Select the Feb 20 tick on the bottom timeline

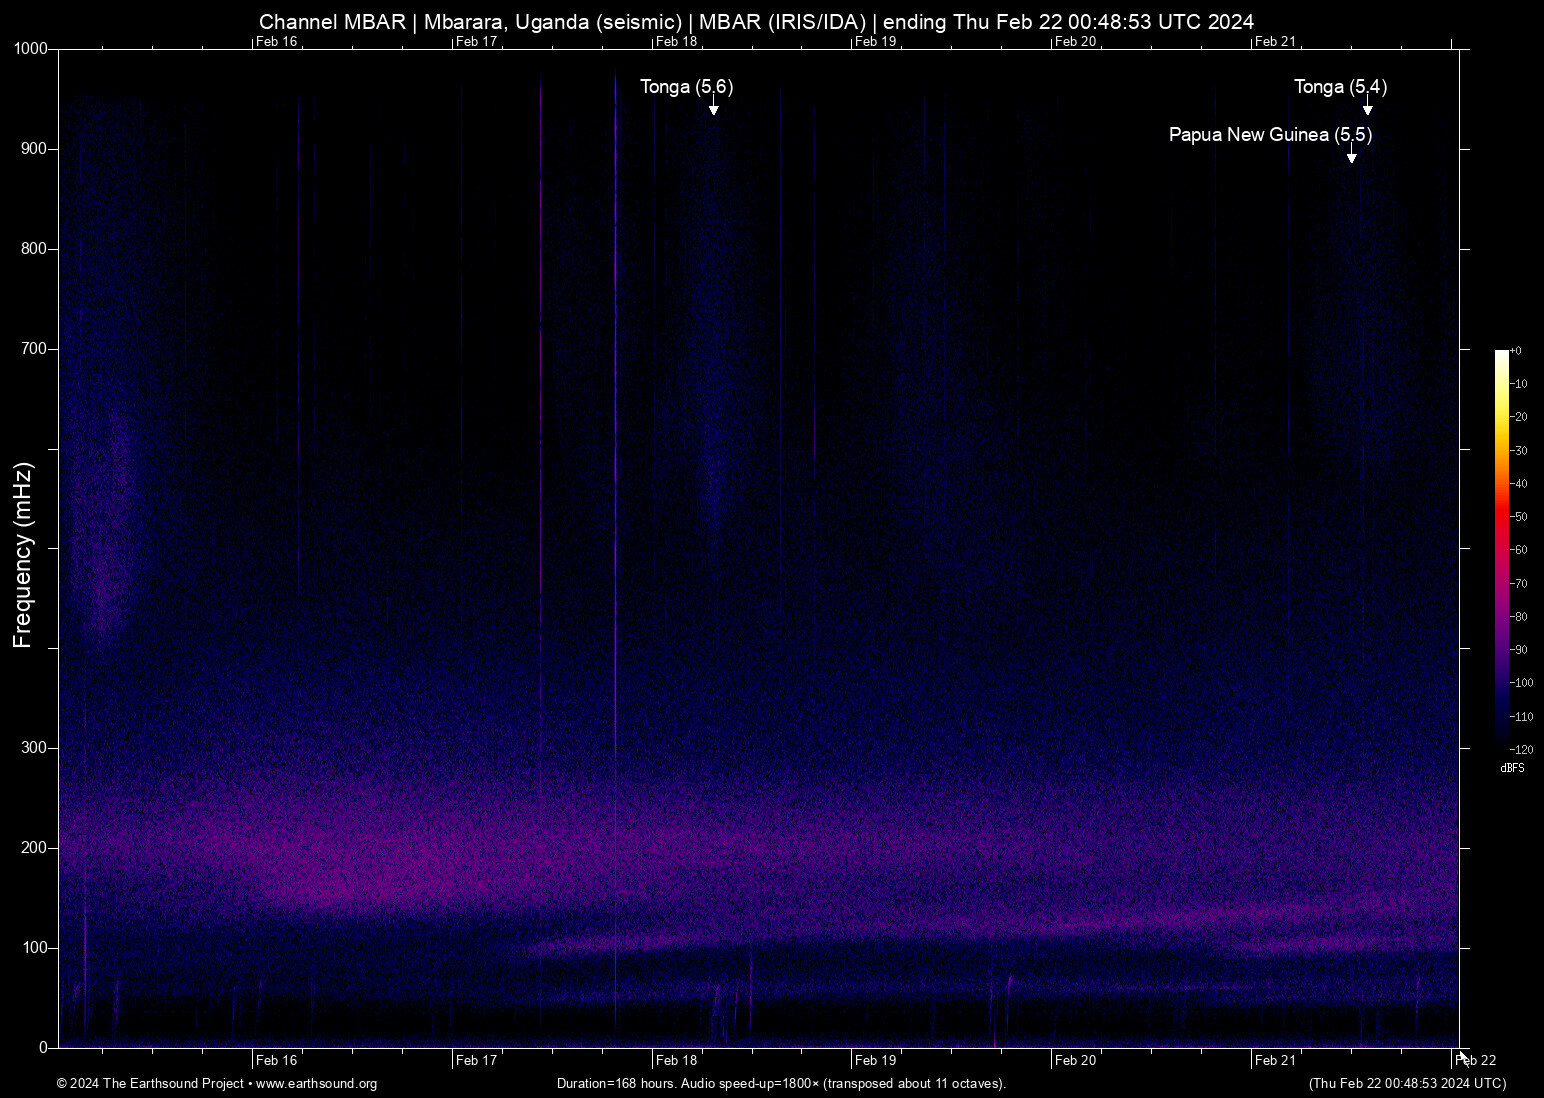[1075, 1060]
